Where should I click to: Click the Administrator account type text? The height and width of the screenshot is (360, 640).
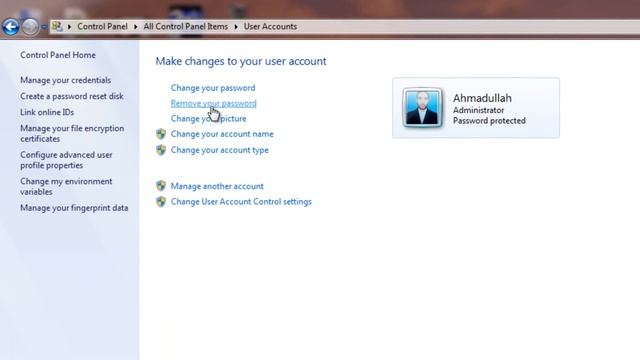tap(478, 110)
